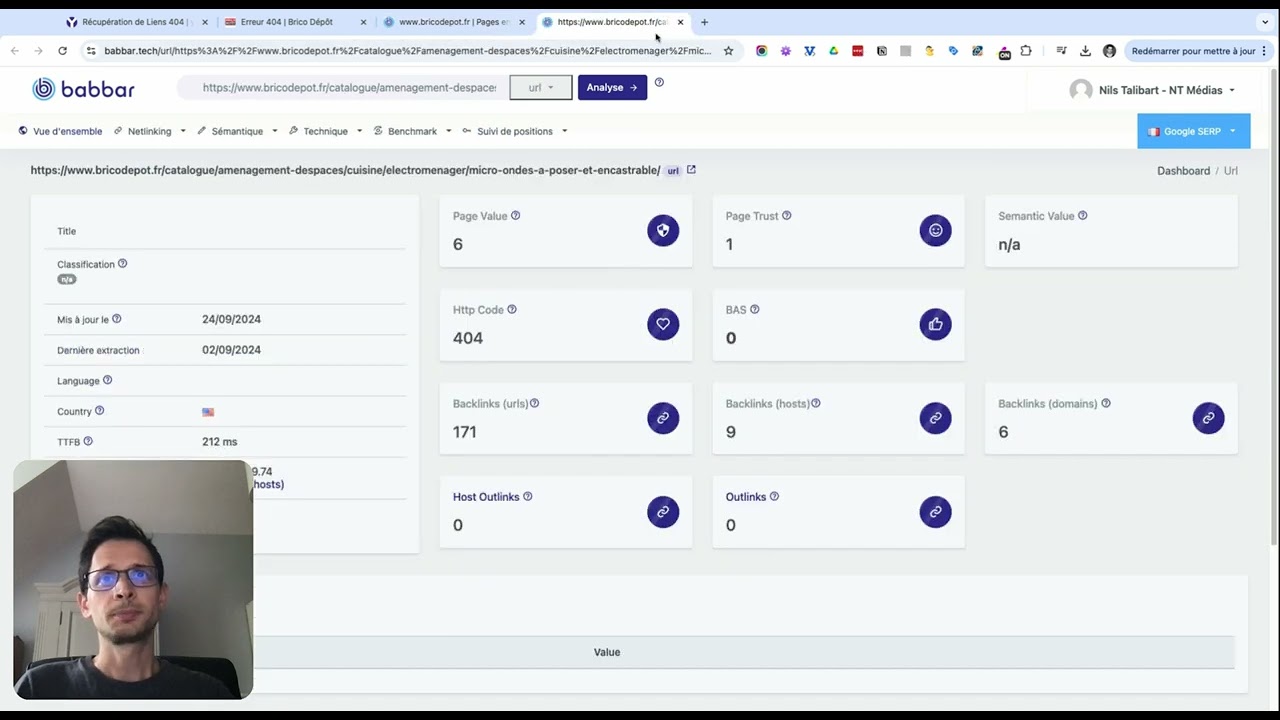Click the date 24/09/2024
This screenshot has height=720, width=1280.
coord(231,319)
